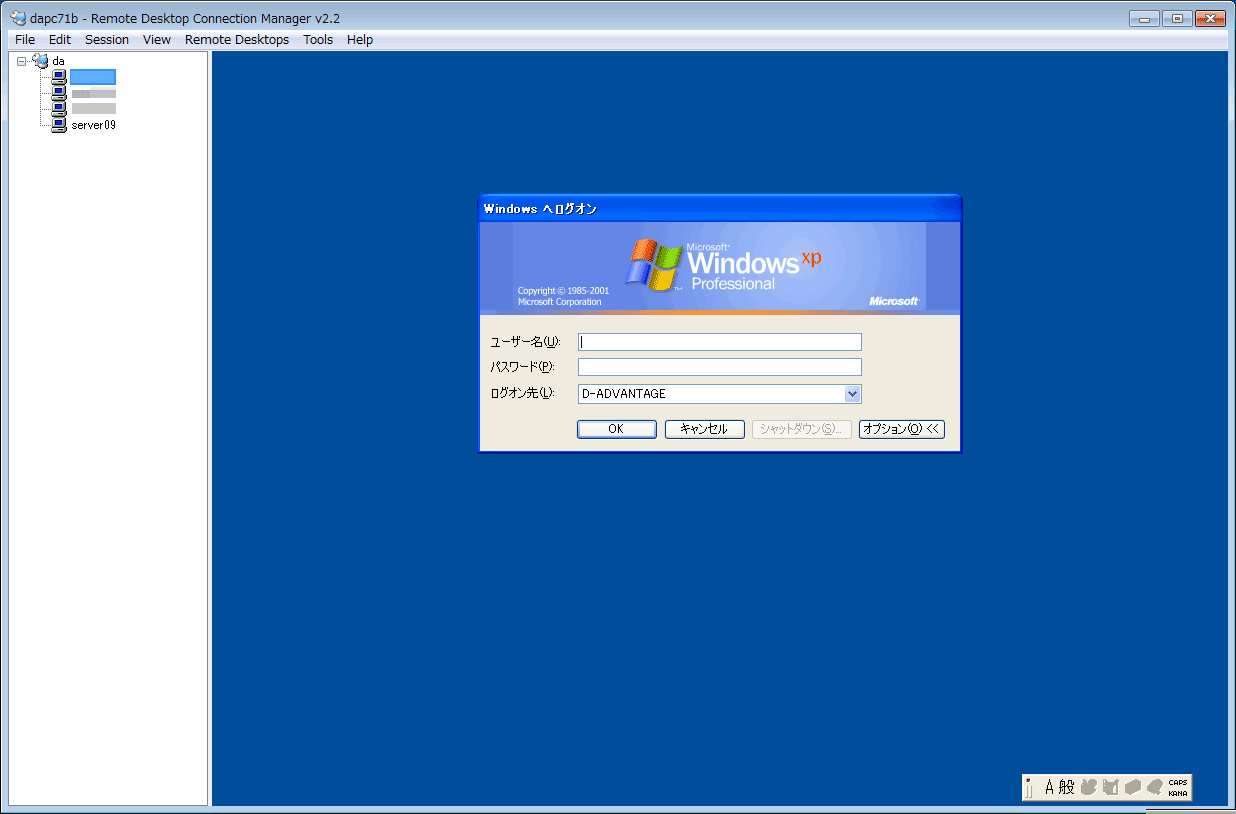The image size is (1236, 814).
Task: Click the IME input mode 'A' icon
Action: click(x=1050, y=787)
